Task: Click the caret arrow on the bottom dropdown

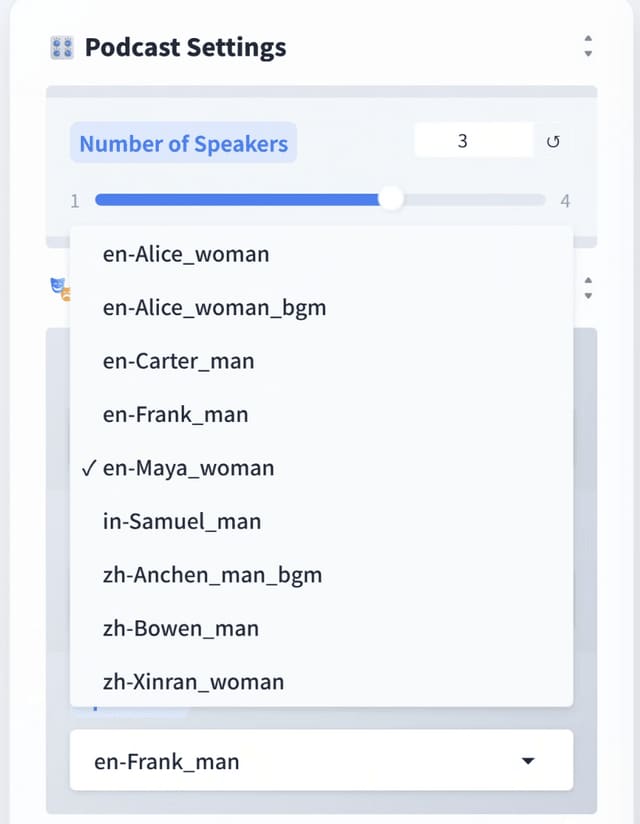Action: [x=529, y=761]
